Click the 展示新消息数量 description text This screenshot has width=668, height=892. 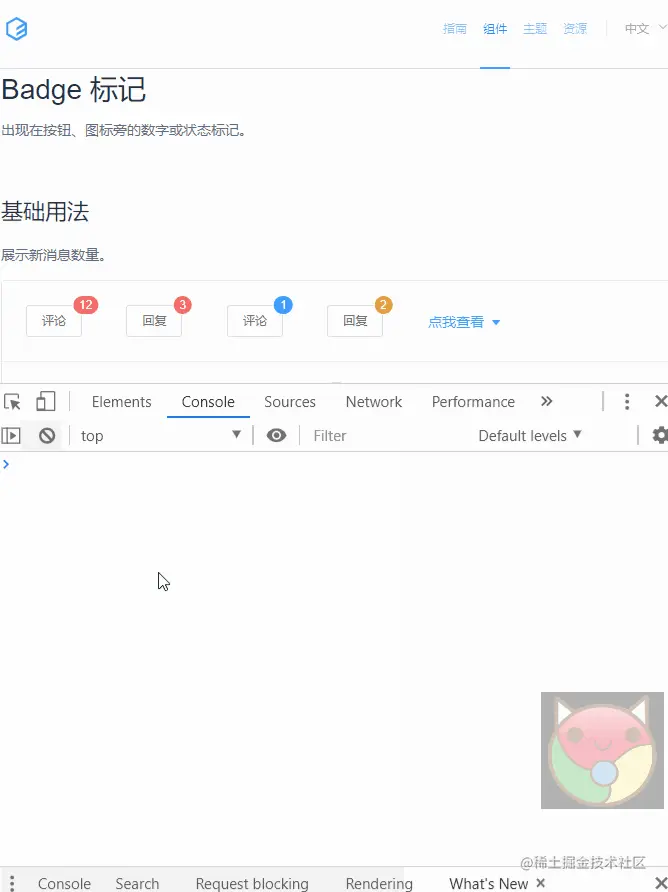coord(53,255)
